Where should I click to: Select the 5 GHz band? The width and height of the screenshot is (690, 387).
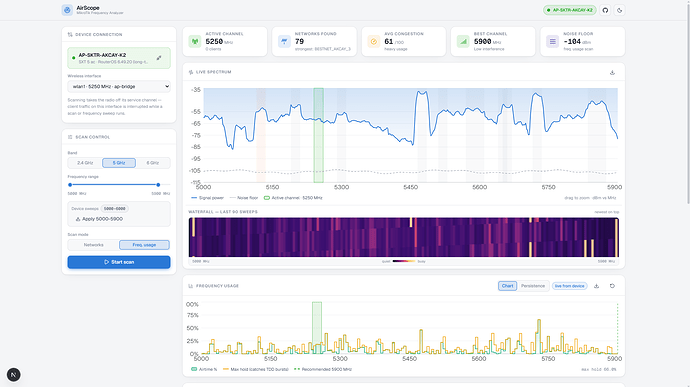(x=119, y=163)
